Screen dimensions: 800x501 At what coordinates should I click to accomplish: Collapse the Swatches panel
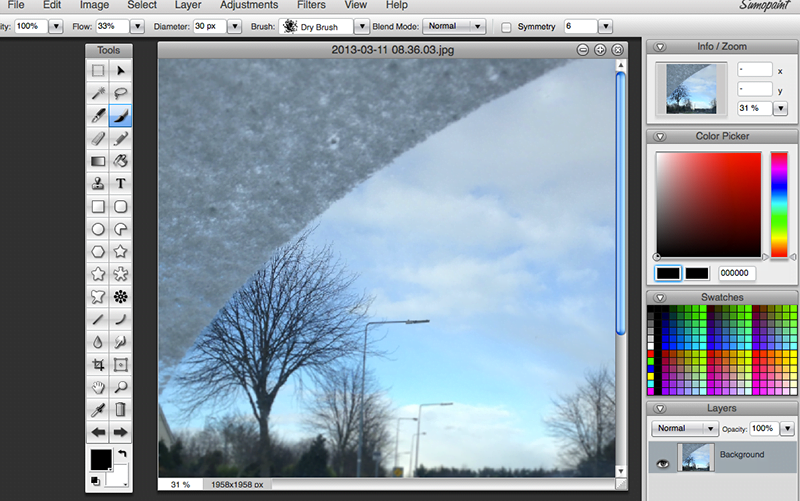tap(660, 297)
